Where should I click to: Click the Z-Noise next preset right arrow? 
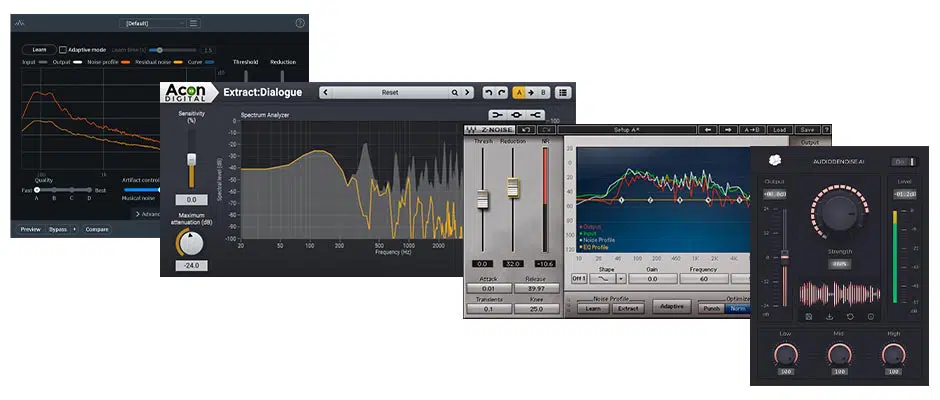[728, 130]
